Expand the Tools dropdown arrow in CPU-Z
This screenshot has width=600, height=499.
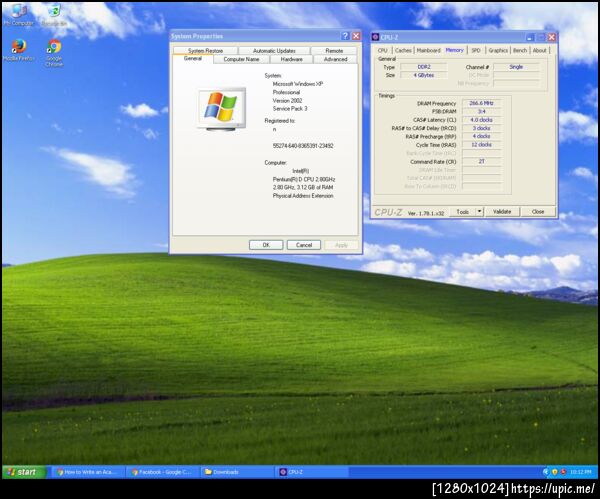tap(479, 212)
